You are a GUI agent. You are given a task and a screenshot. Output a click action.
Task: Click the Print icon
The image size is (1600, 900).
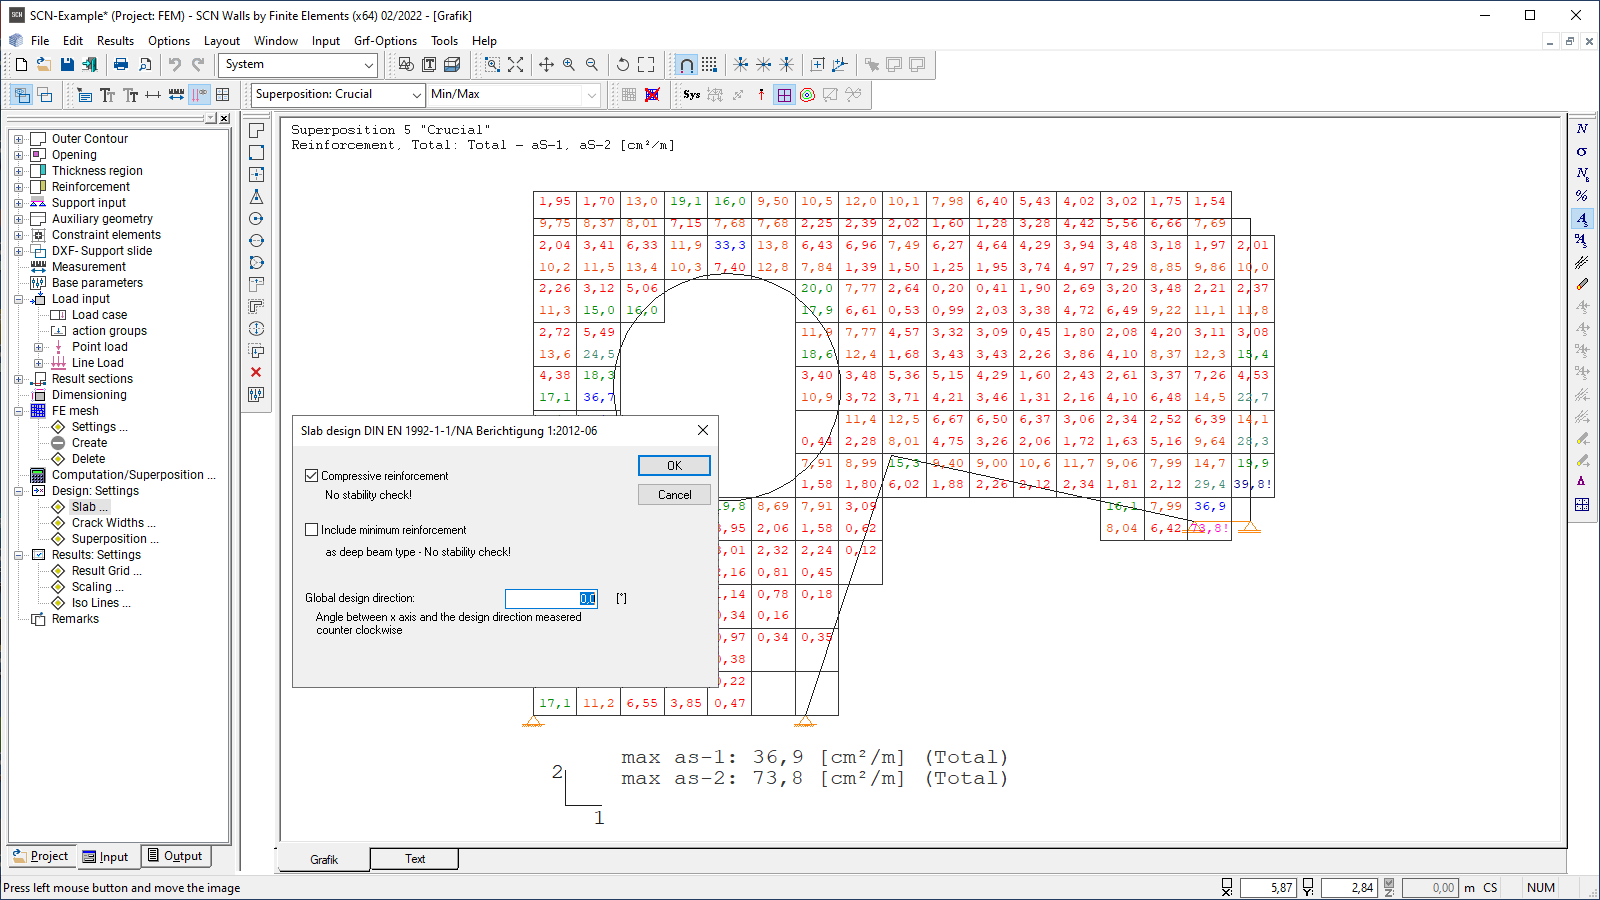121,64
